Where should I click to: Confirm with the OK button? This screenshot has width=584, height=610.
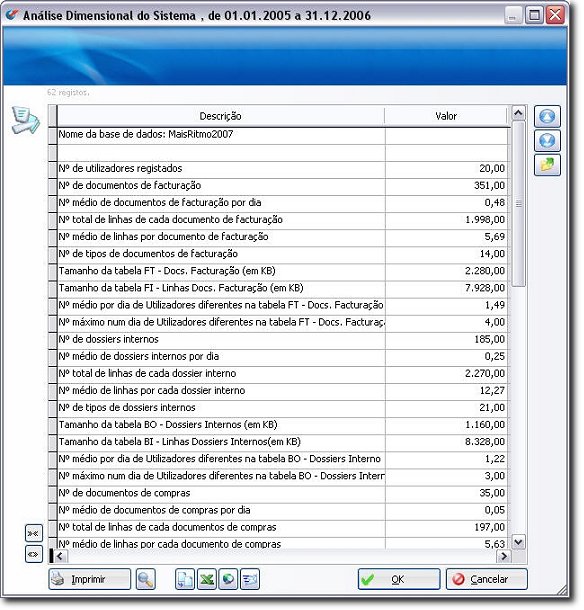pyautogui.click(x=399, y=579)
